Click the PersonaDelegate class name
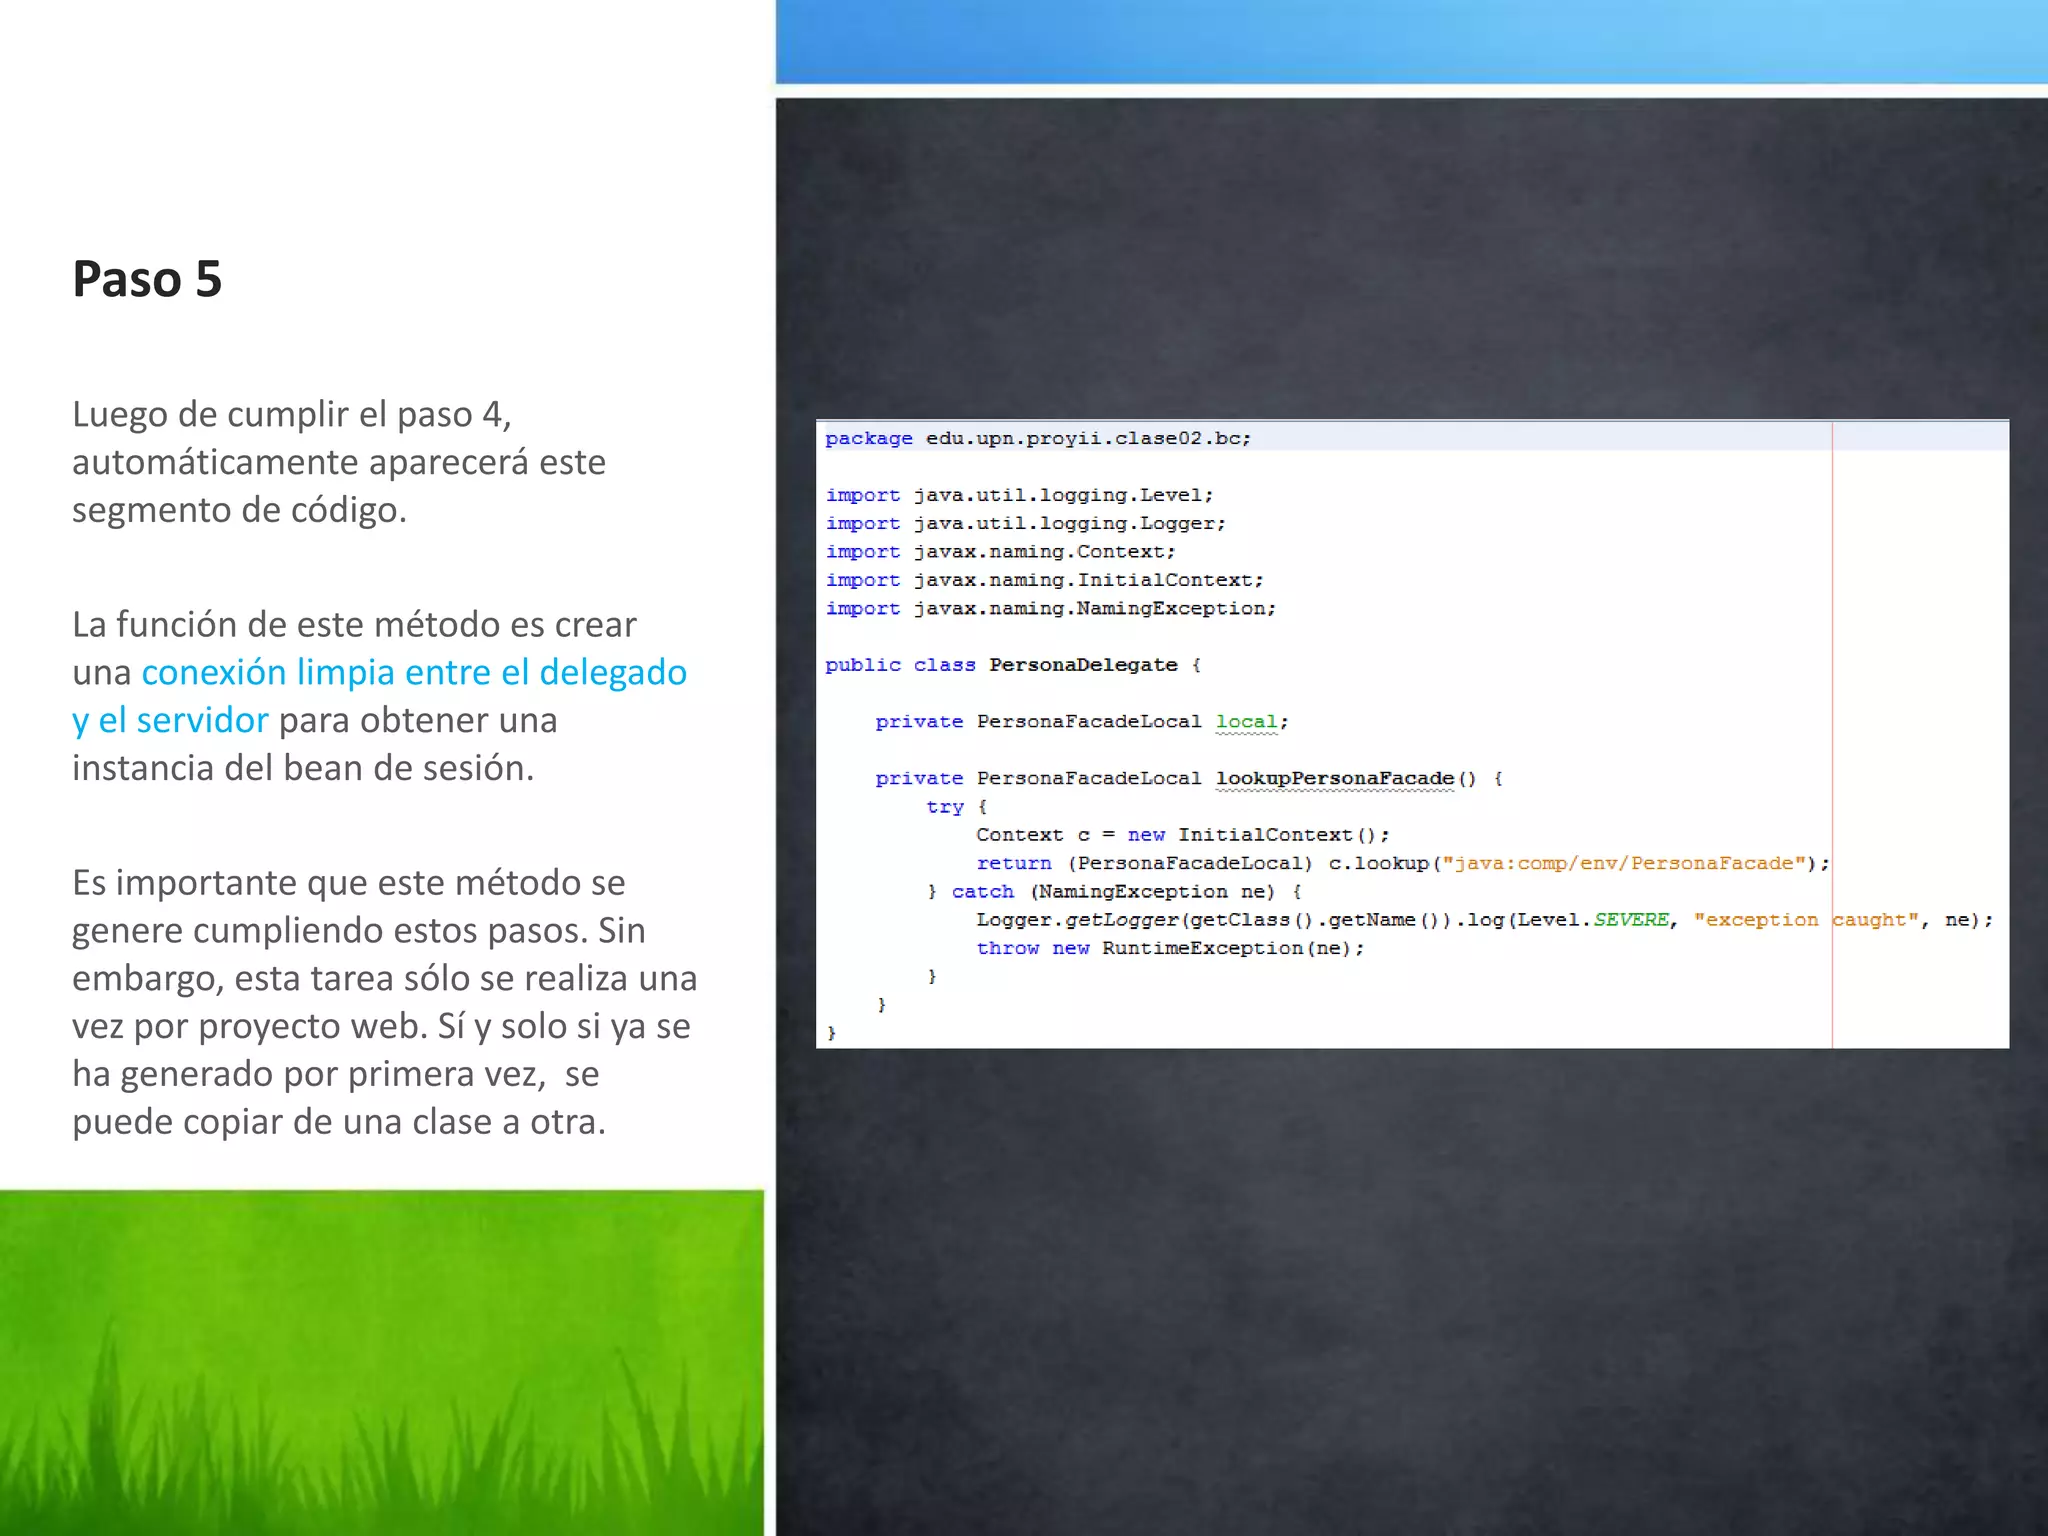Image resolution: width=2048 pixels, height=1536 pixels. pyautogui.click(x=1083, y=665)
